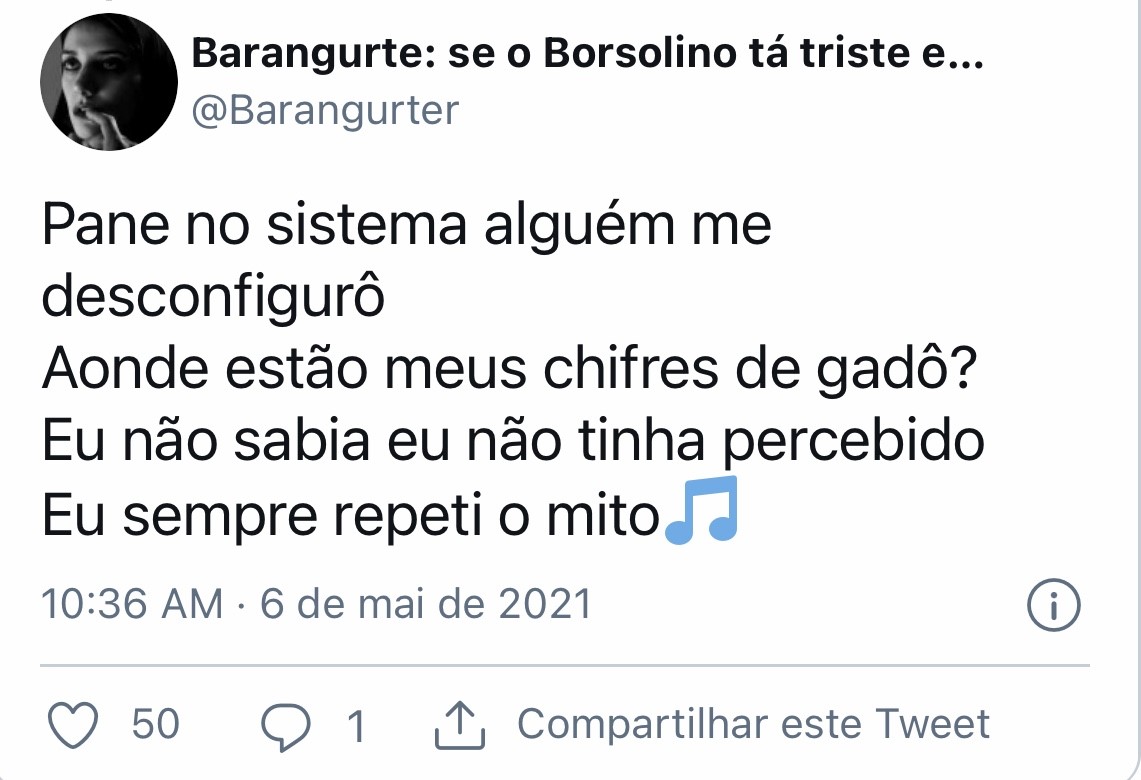
Task: Click the word "desconfigurô" in the tweet
Action: pyautogui.click(x=213, y=298)
